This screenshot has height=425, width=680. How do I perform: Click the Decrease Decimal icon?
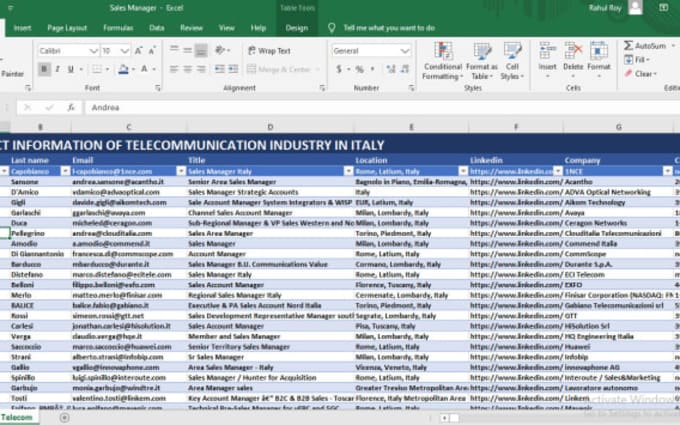tap(405, 69)
